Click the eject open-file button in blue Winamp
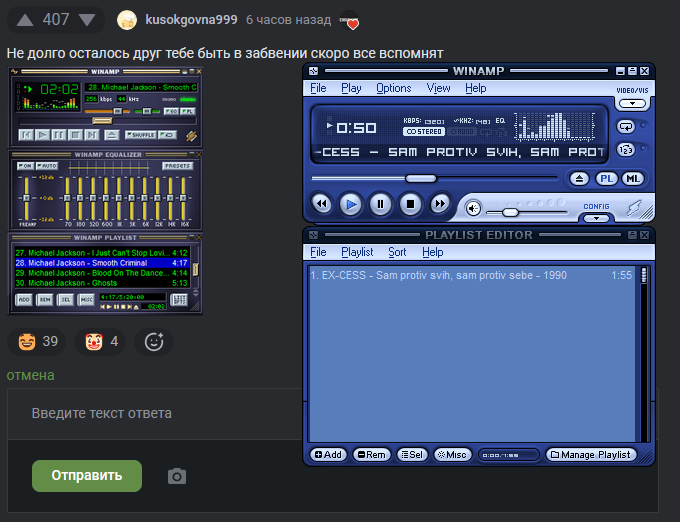The height and width of the screenshot is (522, 680). pos(579,179)
